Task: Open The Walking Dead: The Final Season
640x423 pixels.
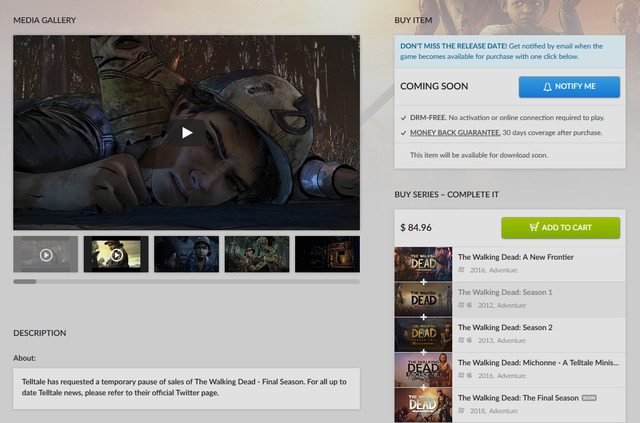Action: (x=518, y=398)
